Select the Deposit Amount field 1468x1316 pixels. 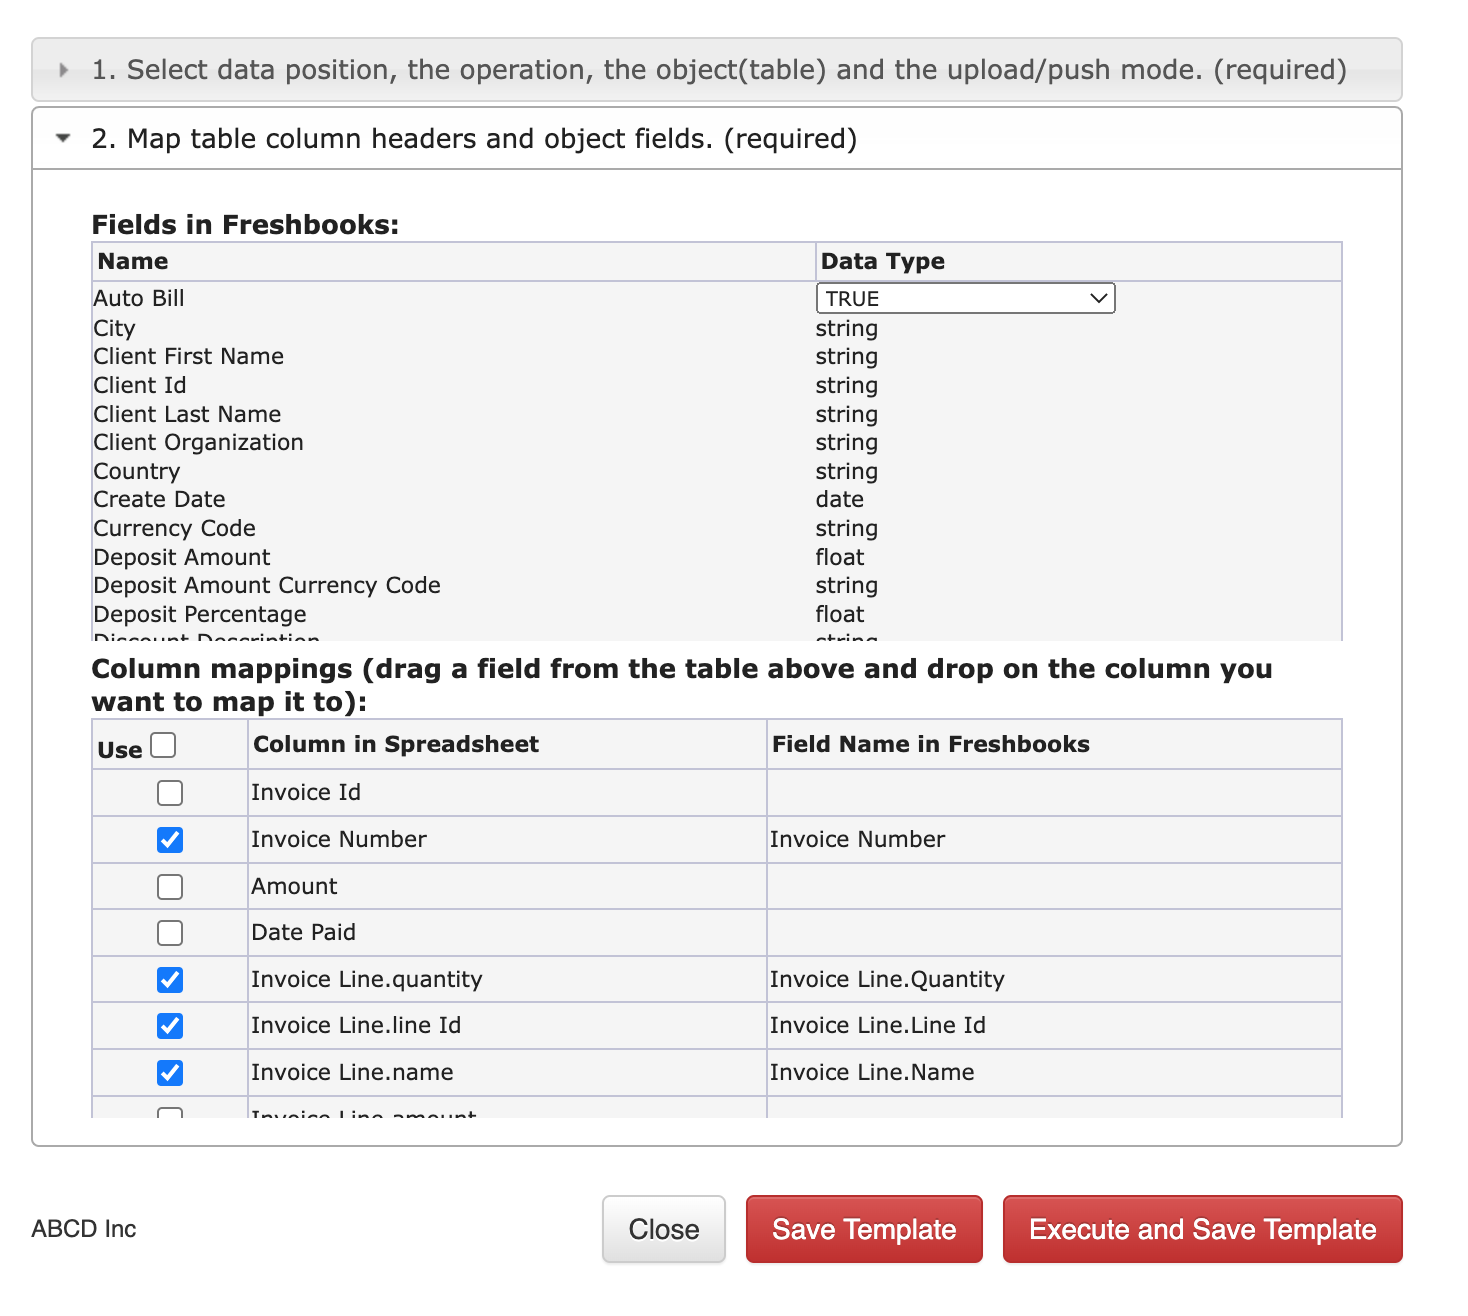pyautogui.click(x=182, y=557)
